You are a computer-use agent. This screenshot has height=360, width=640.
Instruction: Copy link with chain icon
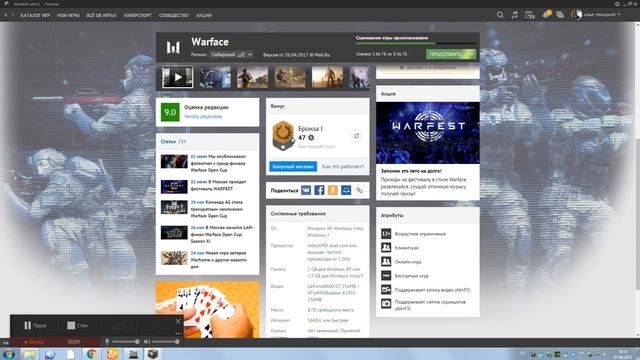coord(359,190)
